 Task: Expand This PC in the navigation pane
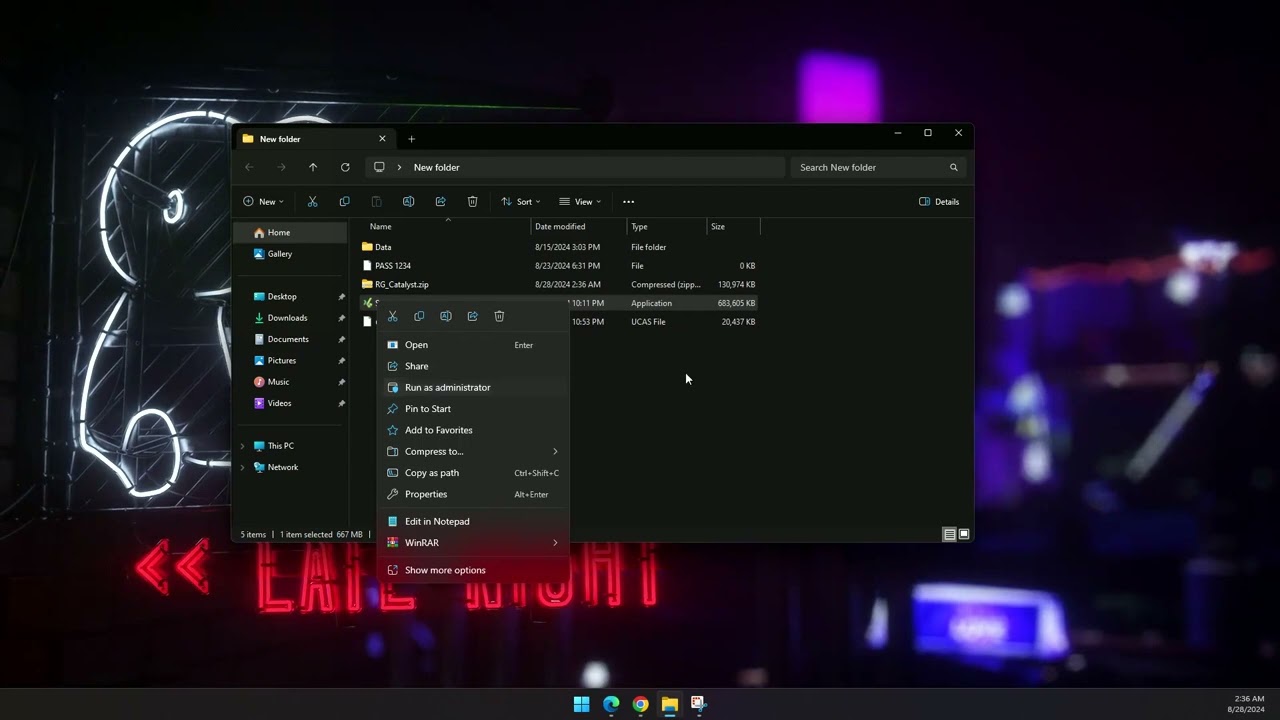click(x=242, y=446)
